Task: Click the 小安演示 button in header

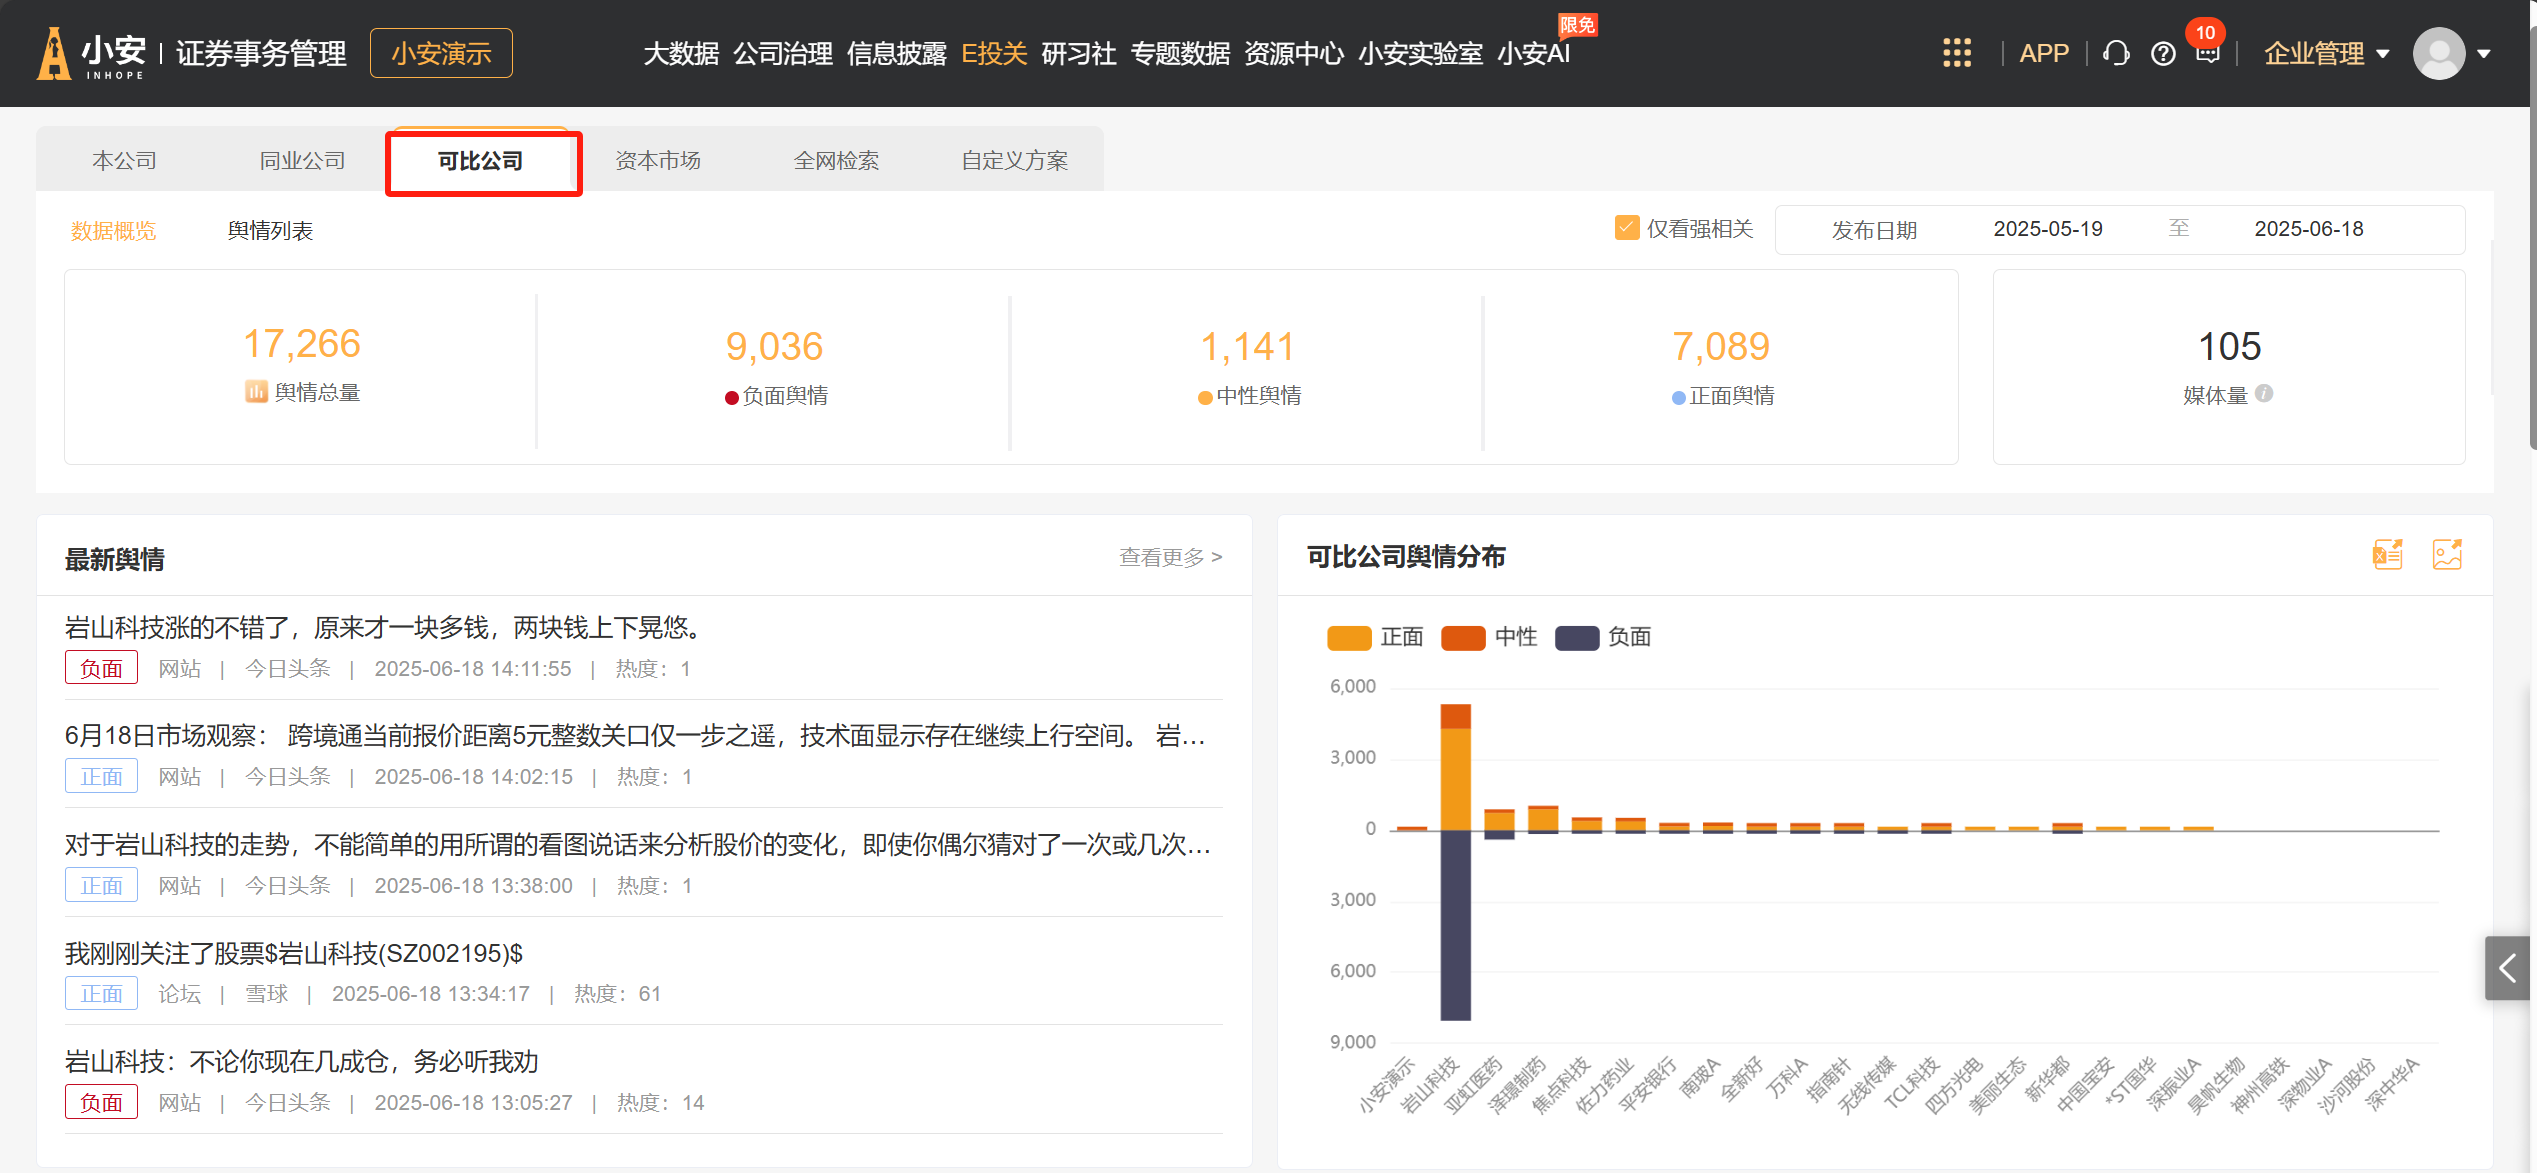Action: click(x=441, y=53)
